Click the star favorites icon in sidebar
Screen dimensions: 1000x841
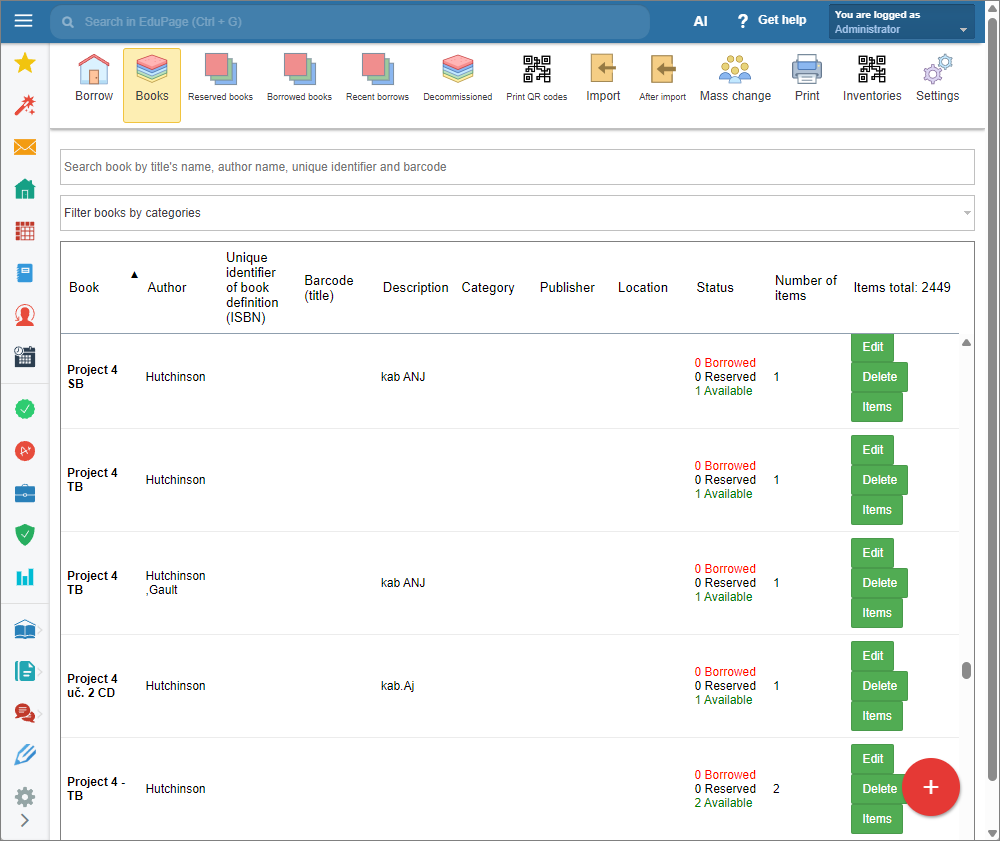click(x=25, y=64)
